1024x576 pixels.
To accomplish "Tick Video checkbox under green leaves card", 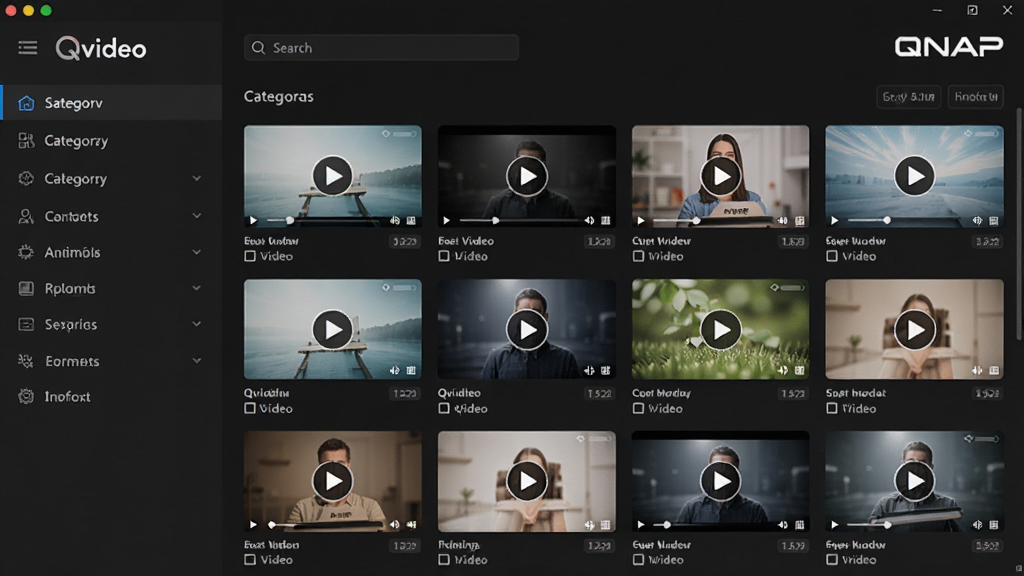I will coord(638,408).
